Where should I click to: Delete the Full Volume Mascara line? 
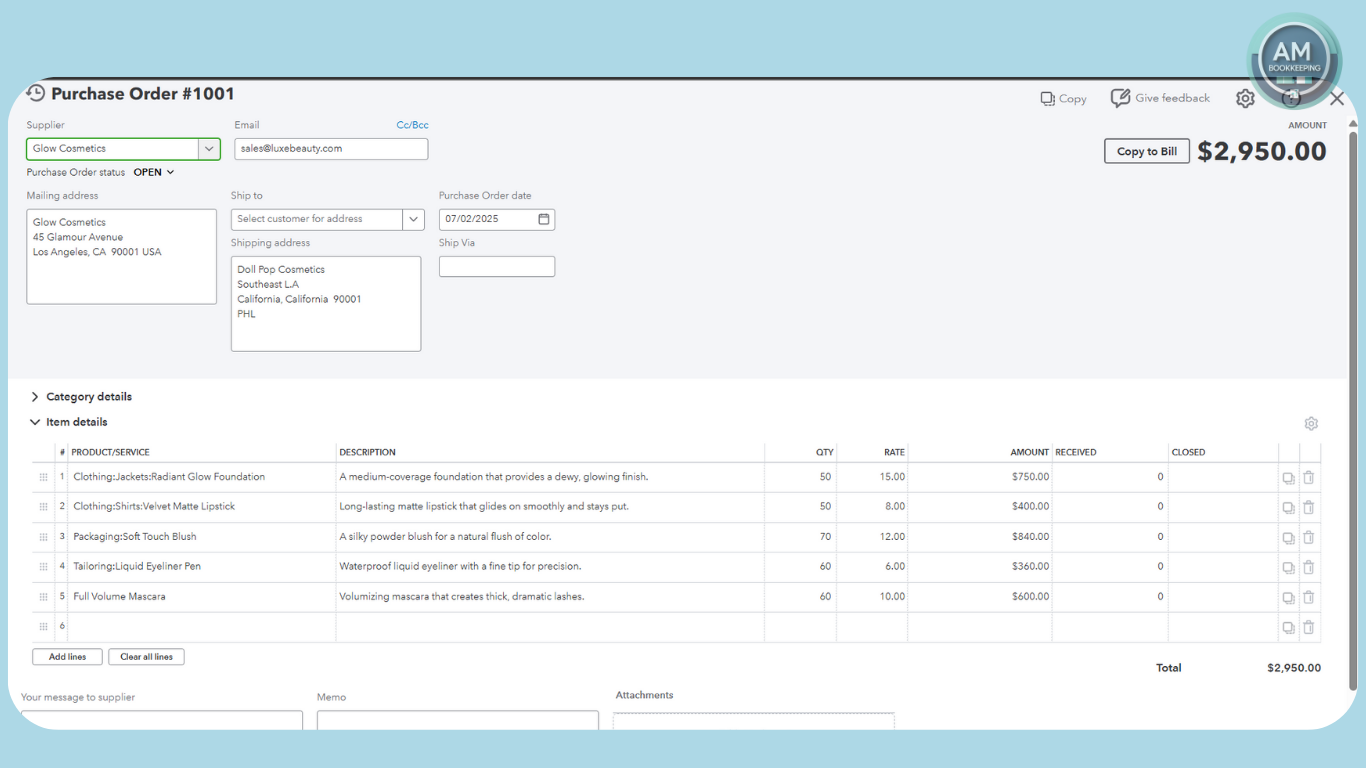tap(1308, 598)
